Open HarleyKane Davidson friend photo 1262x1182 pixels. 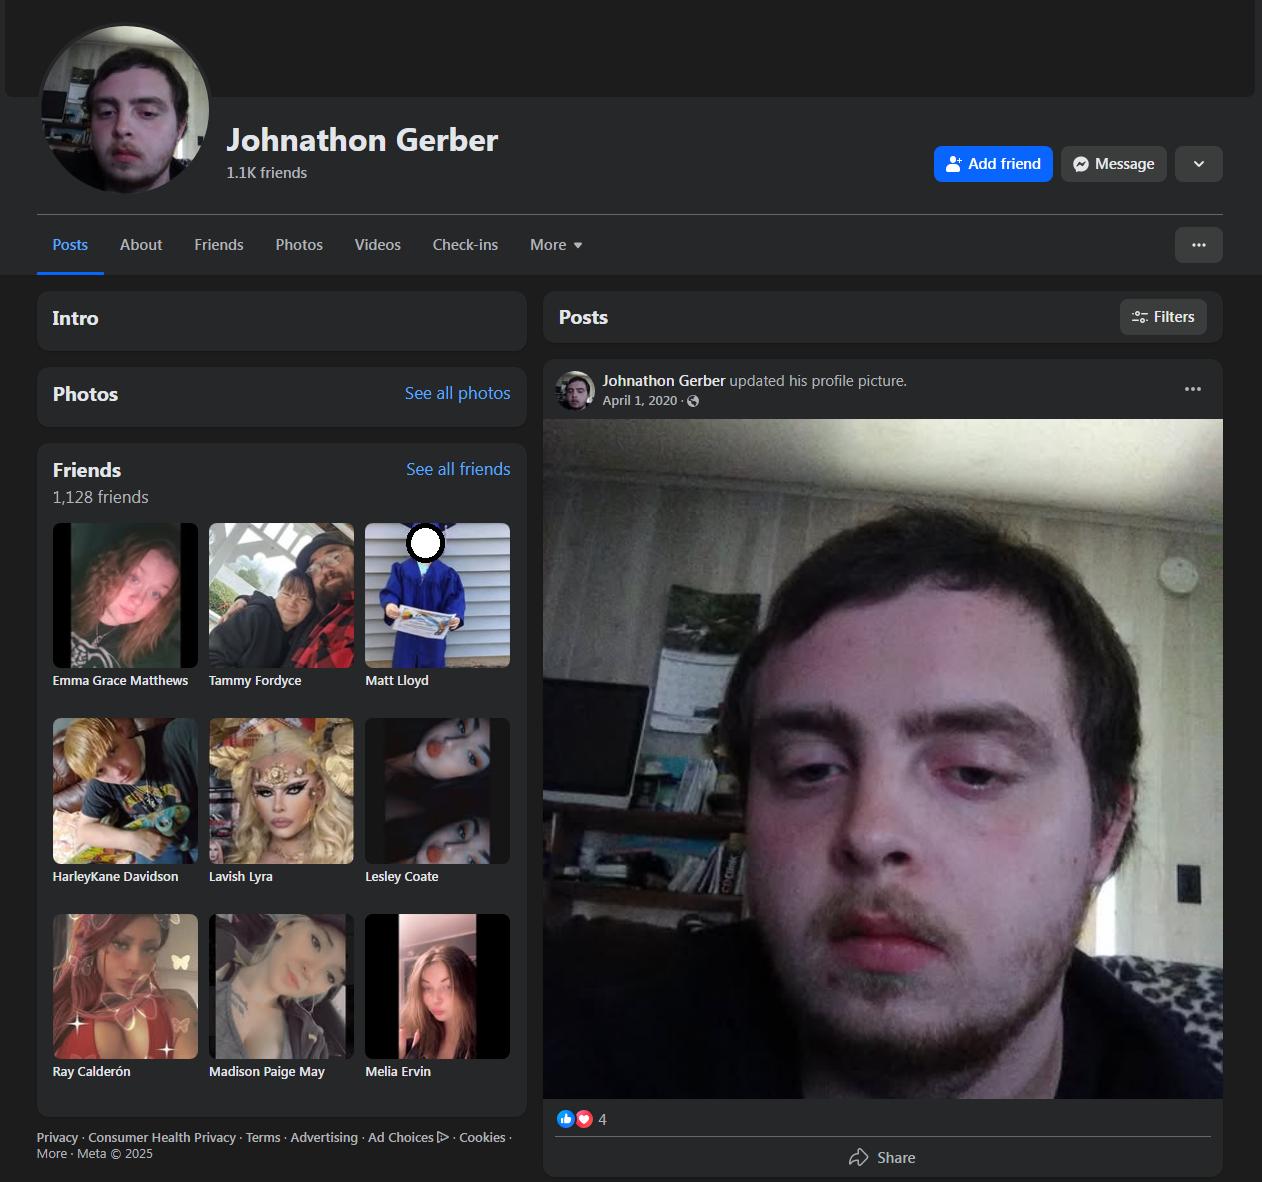coord(125,791)
